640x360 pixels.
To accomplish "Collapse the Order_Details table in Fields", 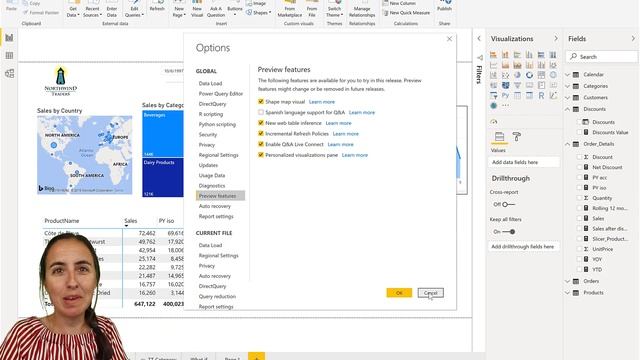I will [x=567, y=144].
